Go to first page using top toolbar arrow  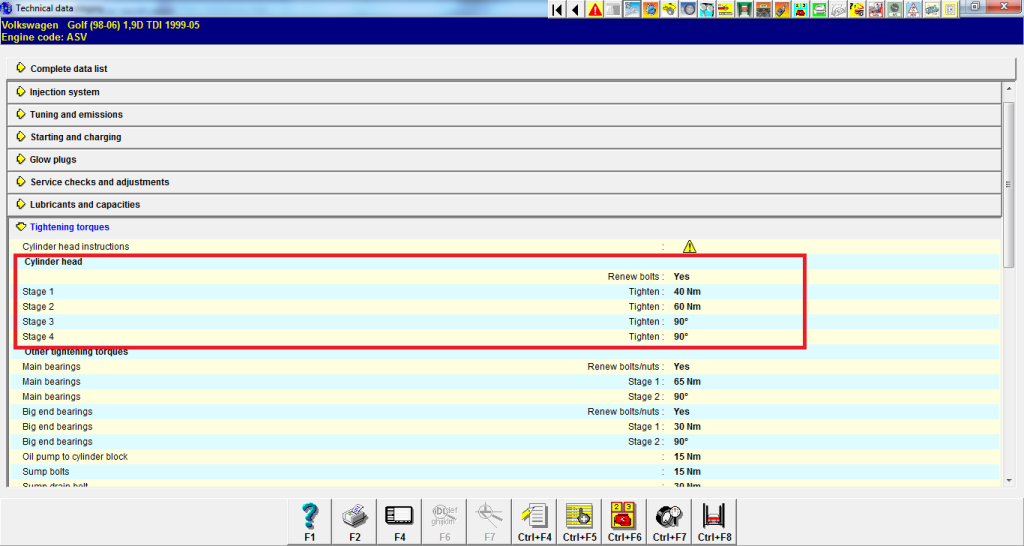coord(558,10)
